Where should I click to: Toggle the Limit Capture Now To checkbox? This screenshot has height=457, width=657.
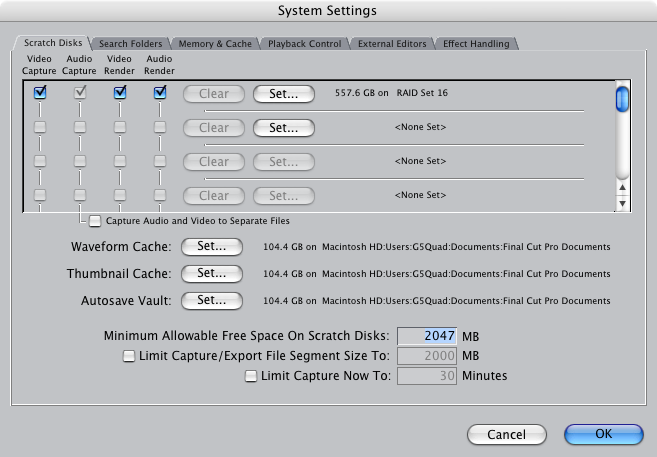tap(251, 376)
